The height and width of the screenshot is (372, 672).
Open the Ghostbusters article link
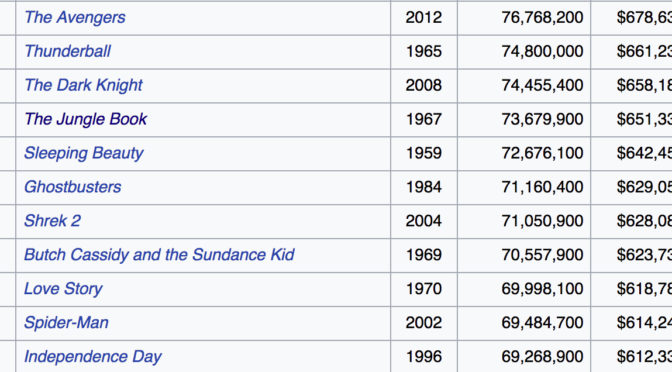tap(73, 187)
